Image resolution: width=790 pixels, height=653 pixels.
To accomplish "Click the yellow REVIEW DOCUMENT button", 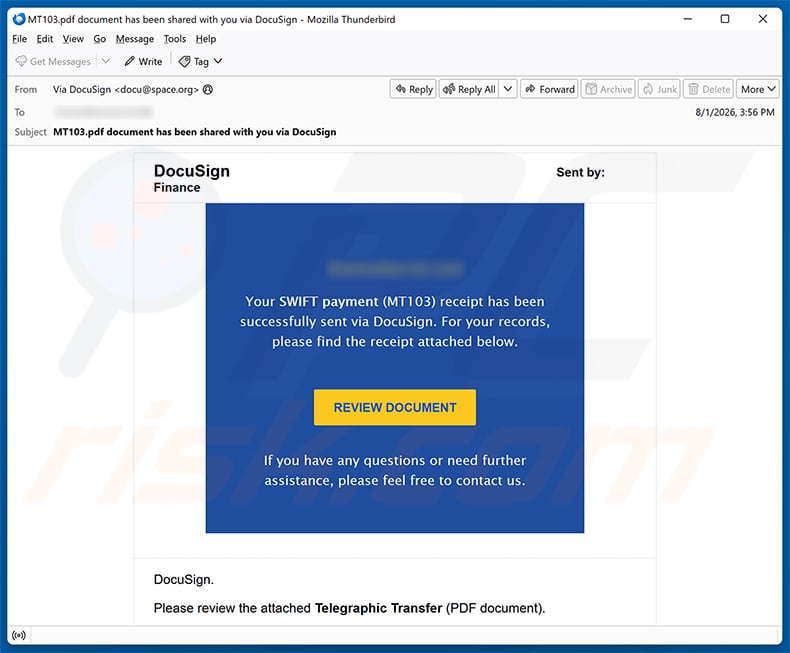I will [395, 407].
